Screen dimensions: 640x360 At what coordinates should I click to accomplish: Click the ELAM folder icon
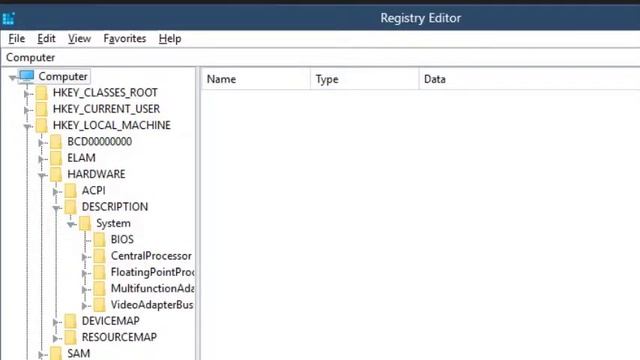tap(56, 158)
